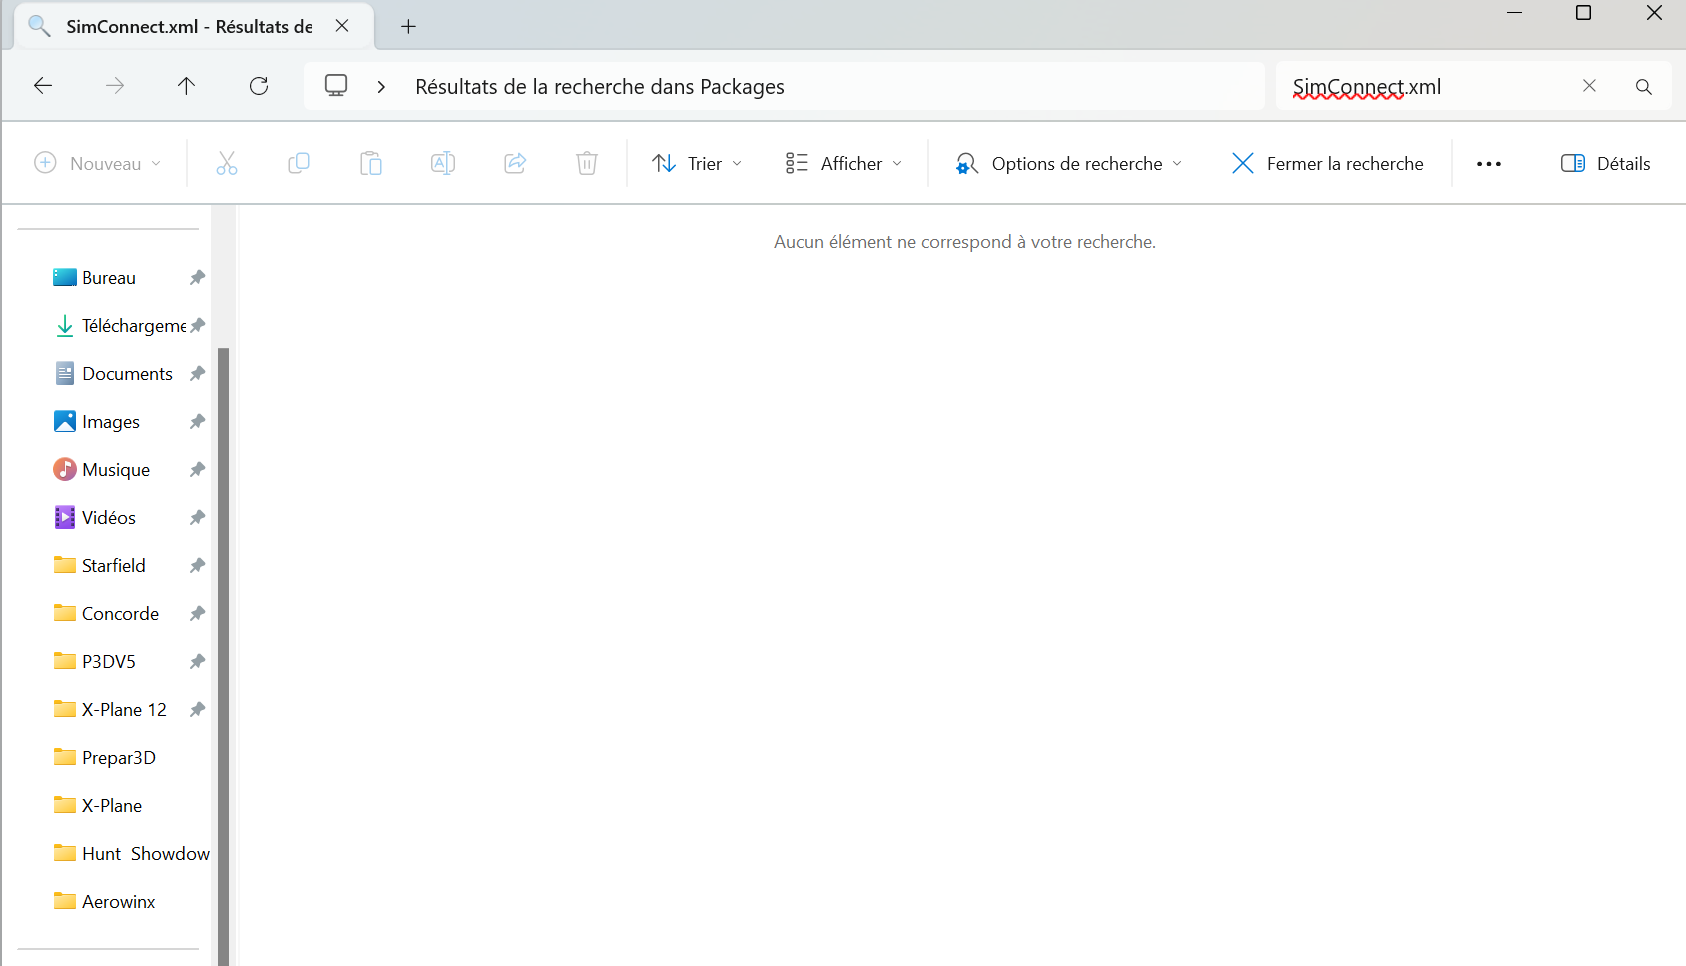Click the 'Aucun élément ne correspond' message
Screen dimensions: 1686x966
[965, 242]
